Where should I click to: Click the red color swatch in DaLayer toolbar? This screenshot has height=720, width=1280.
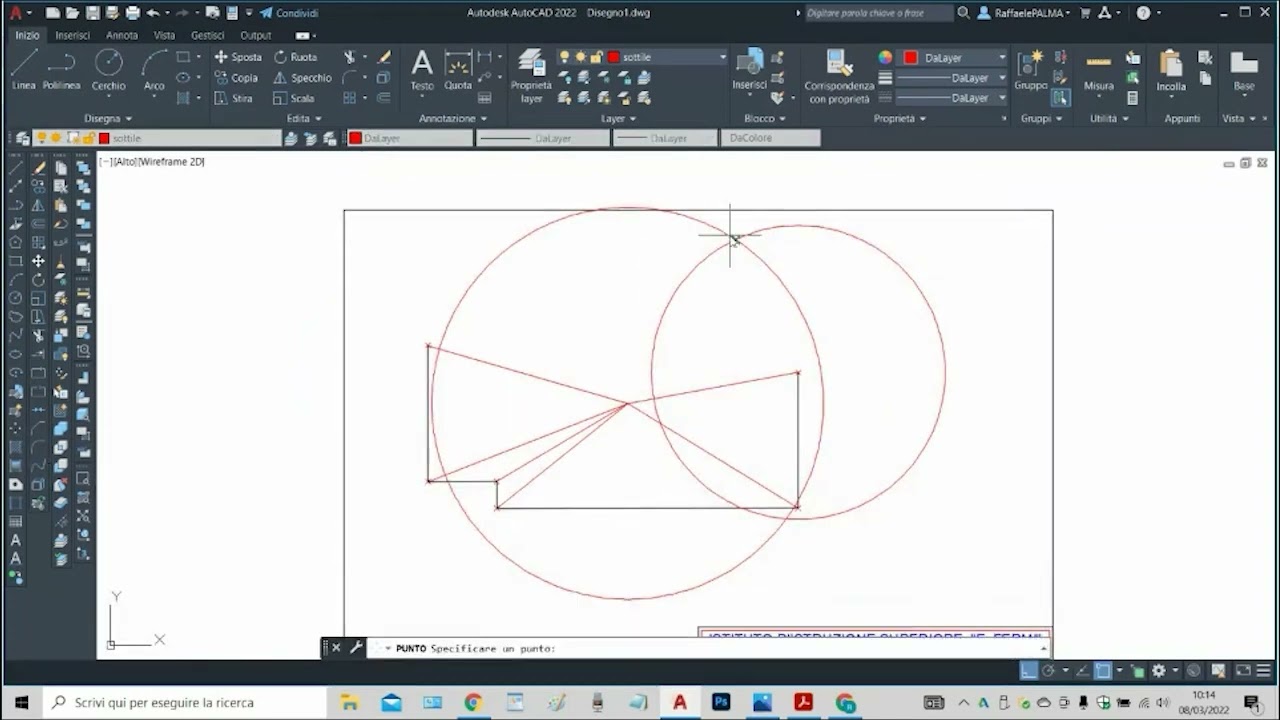[355, 138]
